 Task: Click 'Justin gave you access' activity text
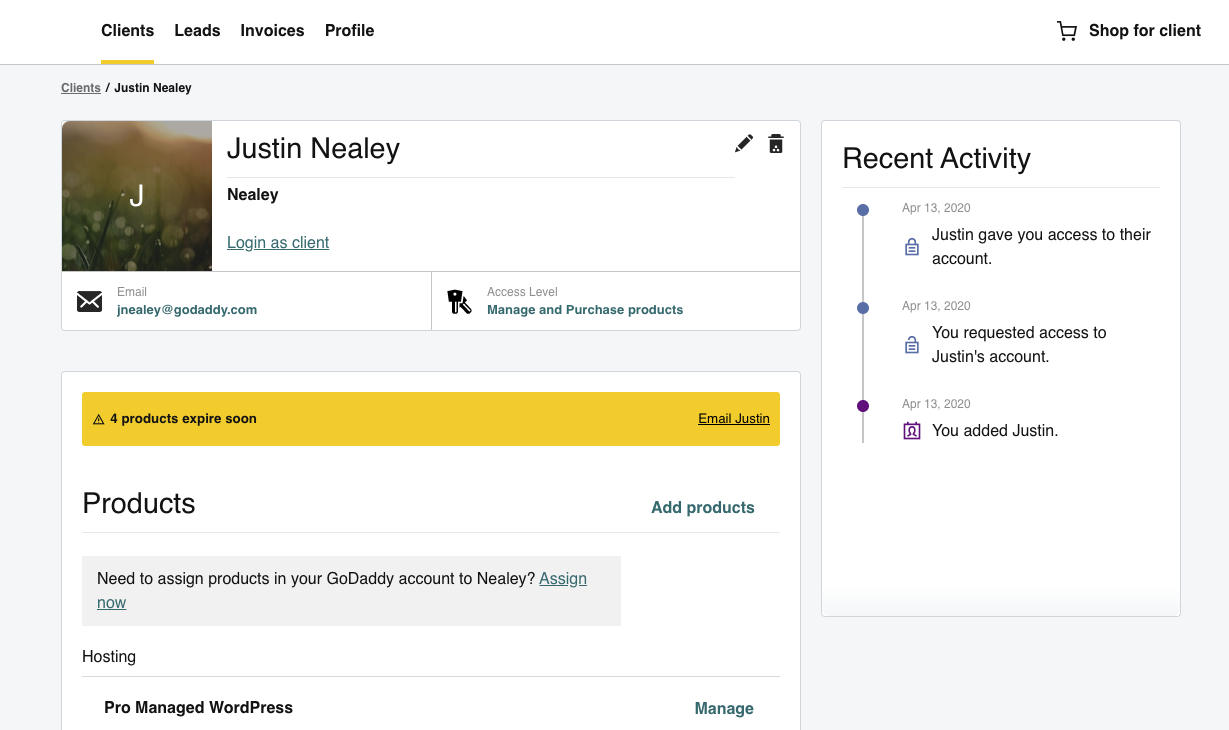pos(1041,247)
